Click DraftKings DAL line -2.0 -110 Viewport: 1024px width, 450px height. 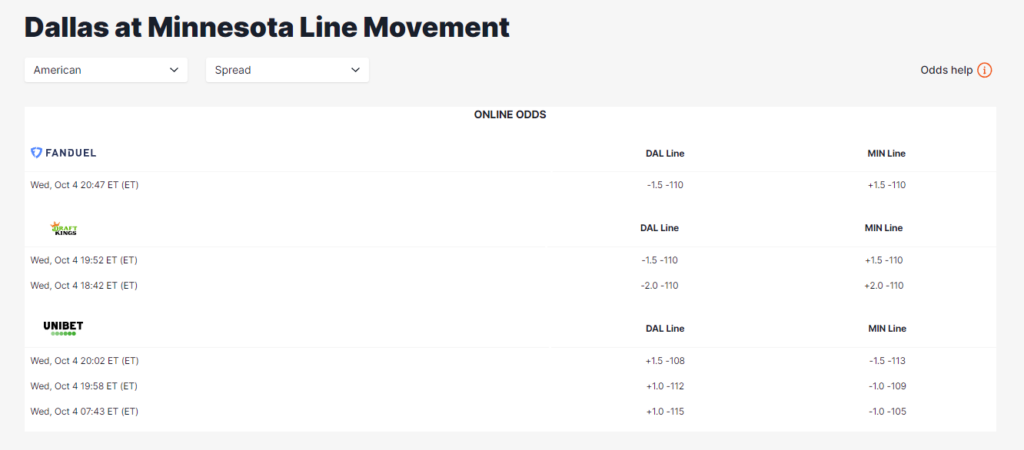tap(659, 285)
